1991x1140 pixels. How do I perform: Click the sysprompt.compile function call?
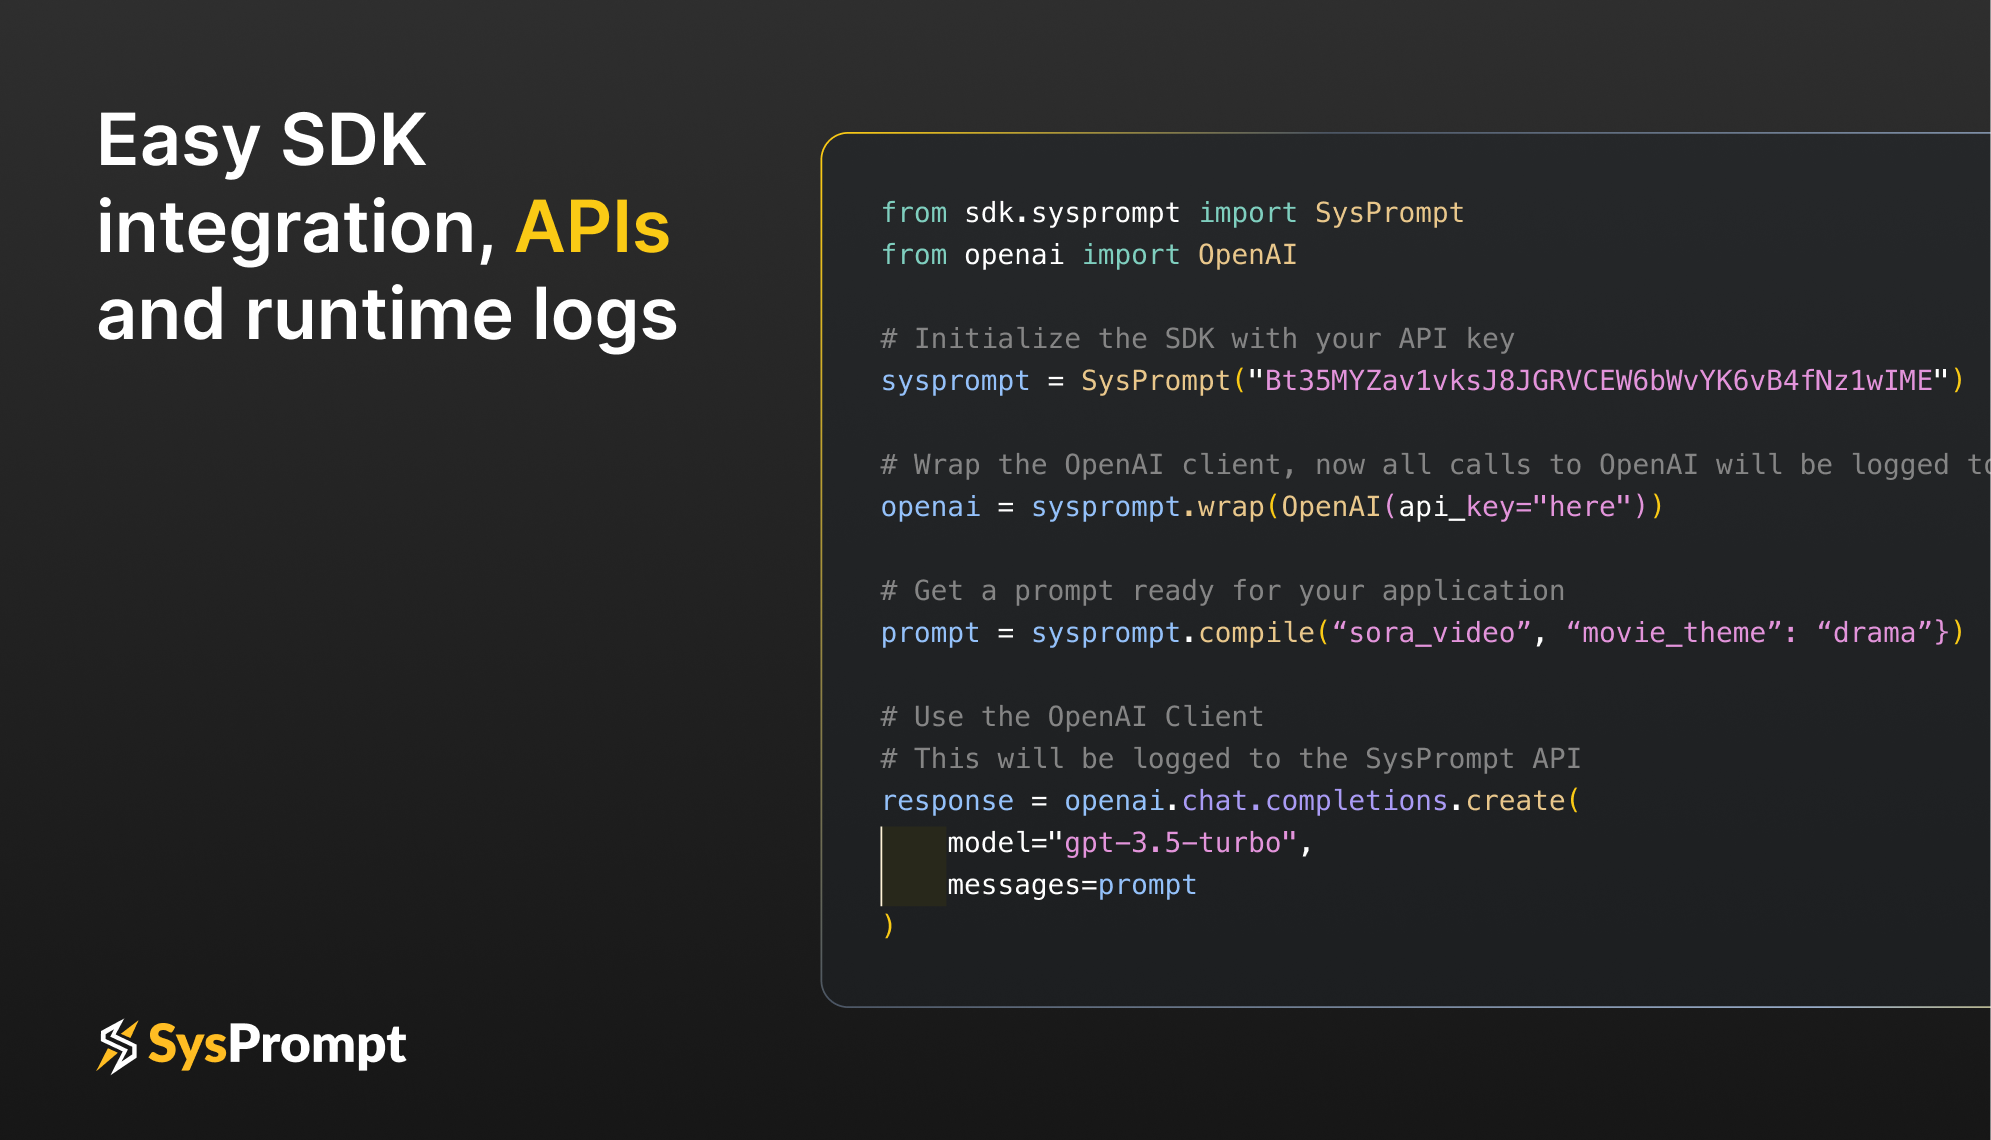click(1172, 633)
